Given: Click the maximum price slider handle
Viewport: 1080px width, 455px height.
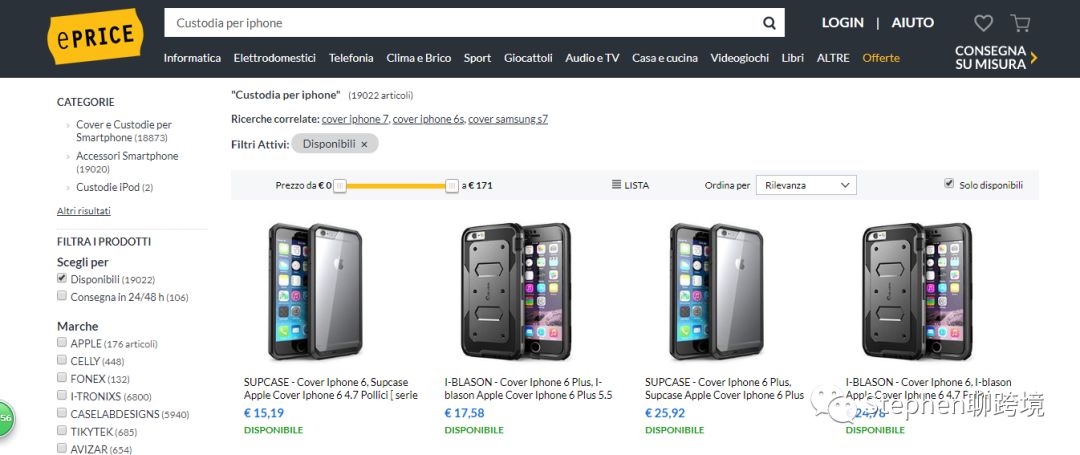Looking at the screenshot, I should (452, 185).
